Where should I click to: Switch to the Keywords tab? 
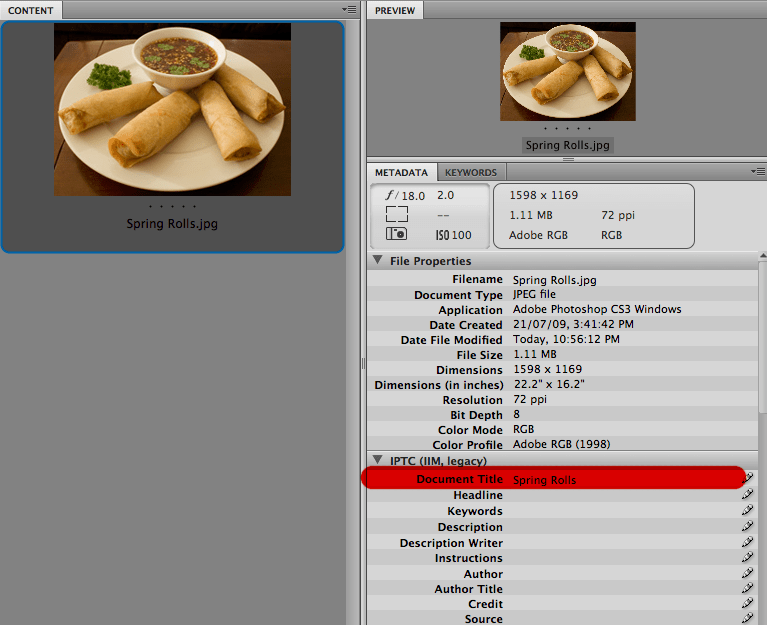point(471,173)
